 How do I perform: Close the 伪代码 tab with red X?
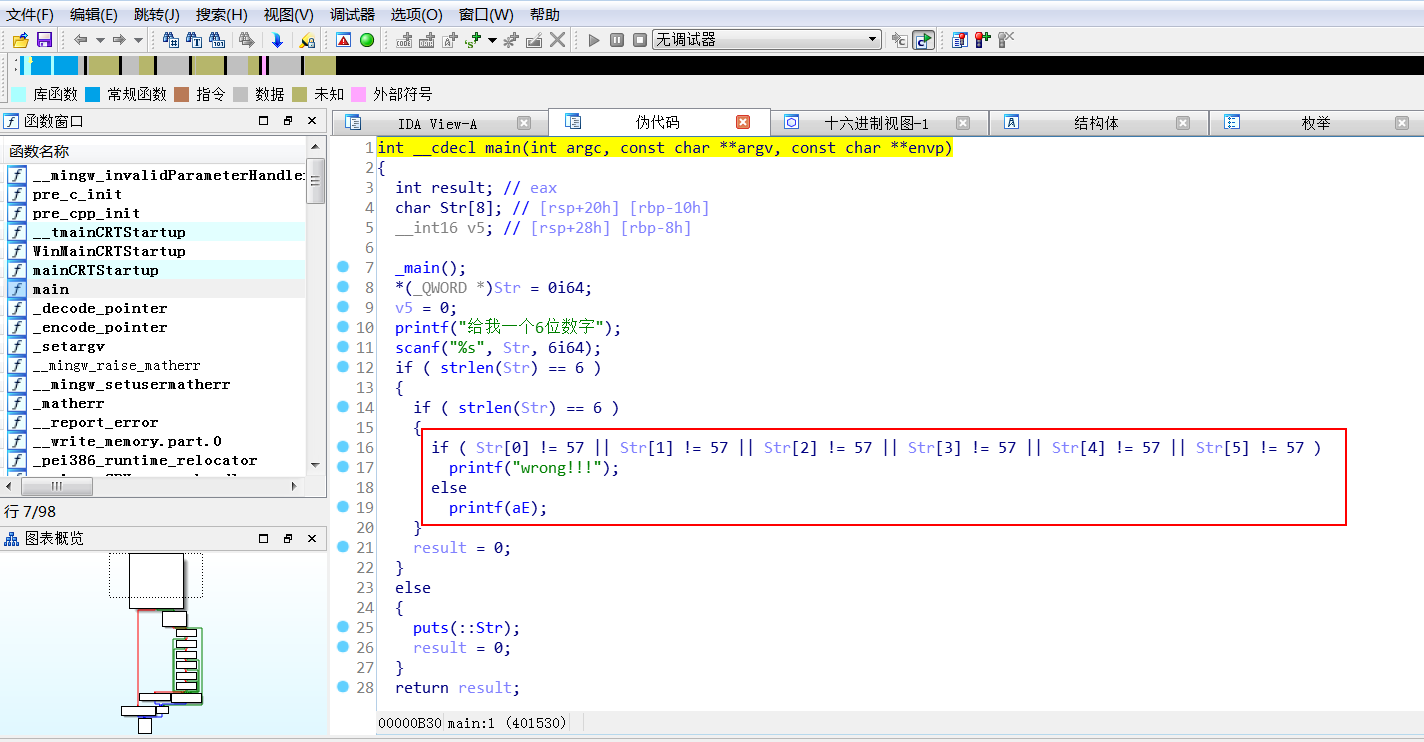743,122
